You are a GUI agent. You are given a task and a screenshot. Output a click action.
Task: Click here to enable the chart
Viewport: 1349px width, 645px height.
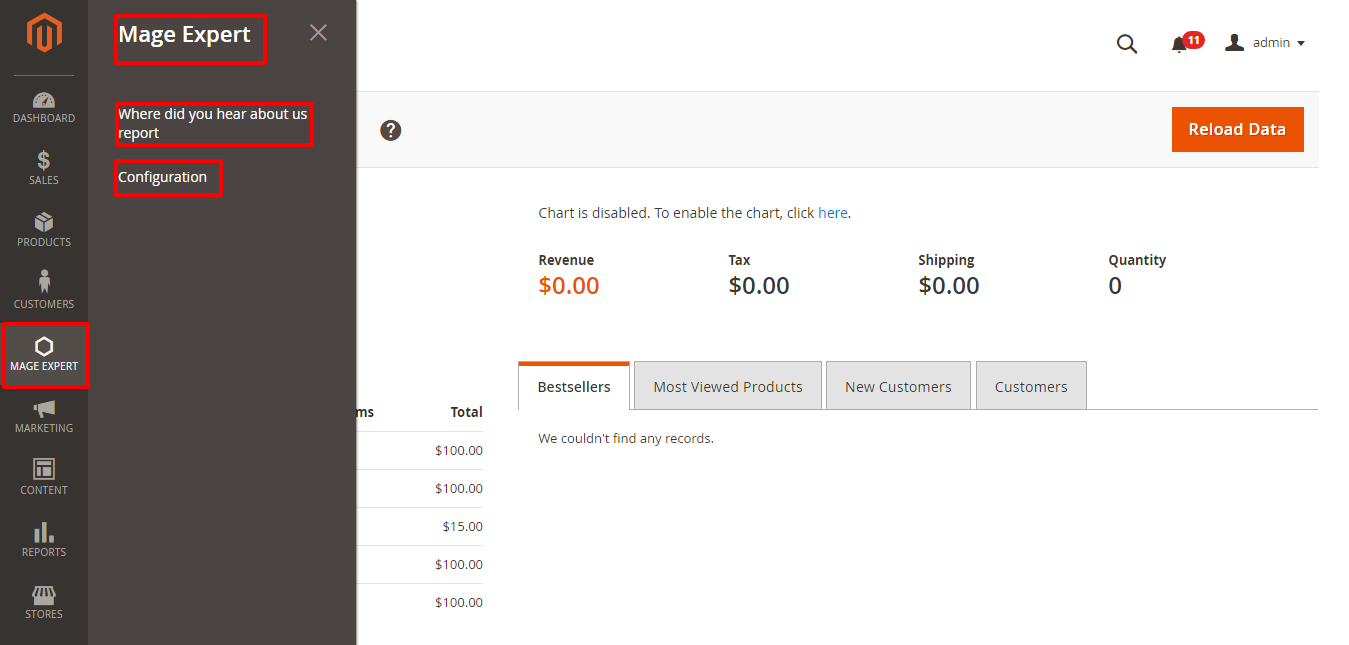833,212
